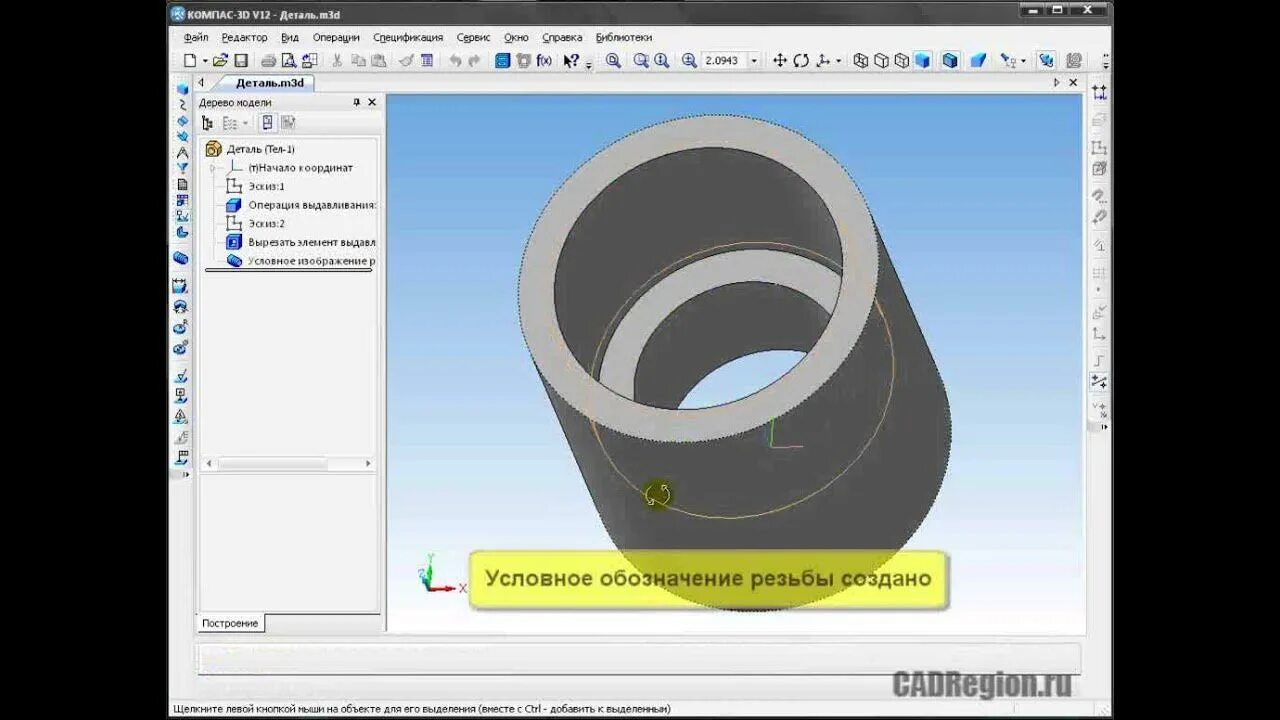Click the scale value field 2.0943

723,61
